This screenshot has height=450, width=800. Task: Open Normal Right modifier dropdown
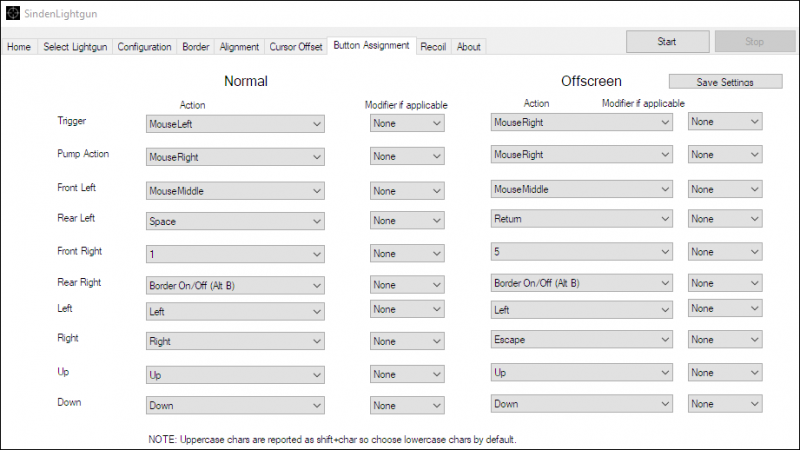[407, 341]
